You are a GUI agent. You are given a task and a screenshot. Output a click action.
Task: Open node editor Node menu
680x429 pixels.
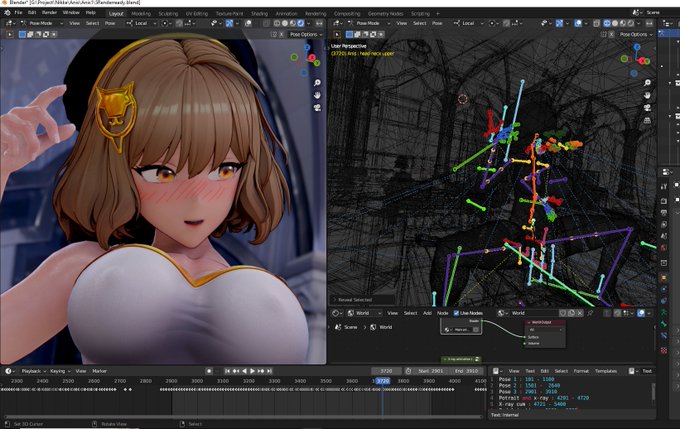pos(442,313)
